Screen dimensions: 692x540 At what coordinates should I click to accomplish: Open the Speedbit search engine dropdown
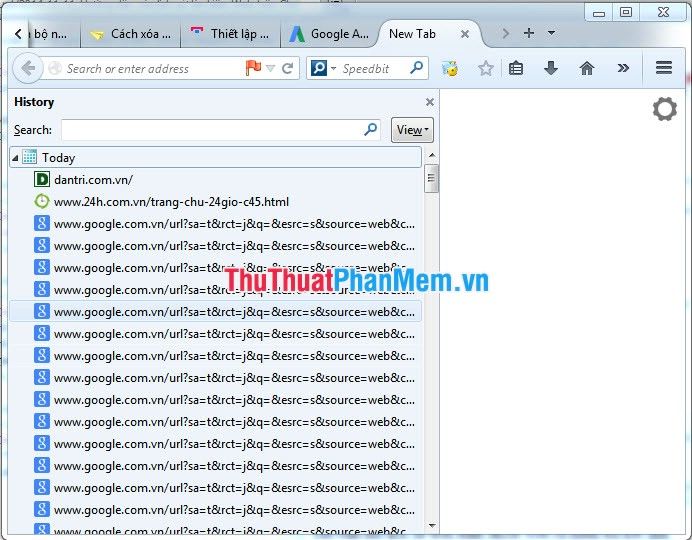(321, 68)
